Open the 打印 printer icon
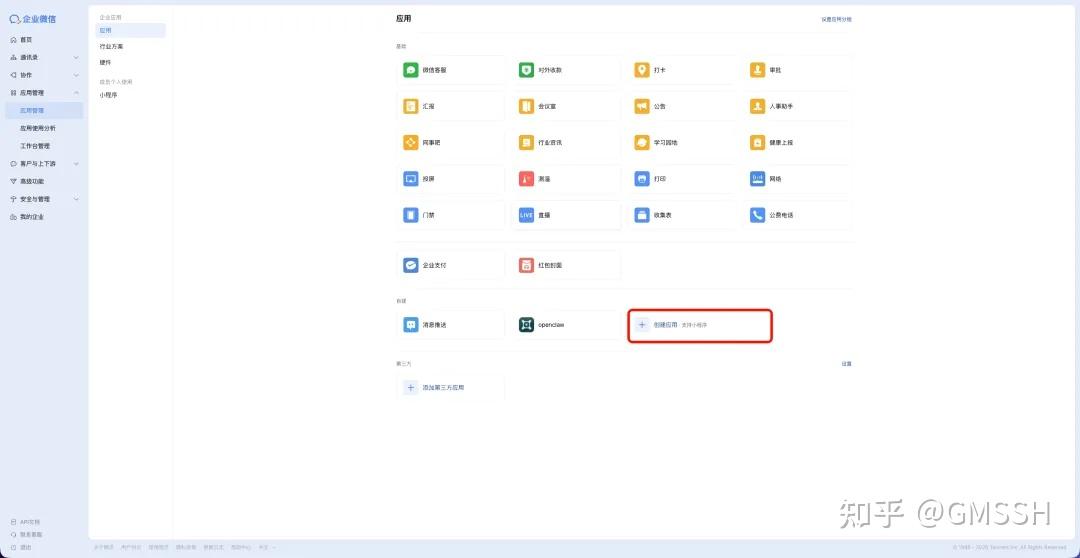The image size is (1080, 558). pos(642,178)
